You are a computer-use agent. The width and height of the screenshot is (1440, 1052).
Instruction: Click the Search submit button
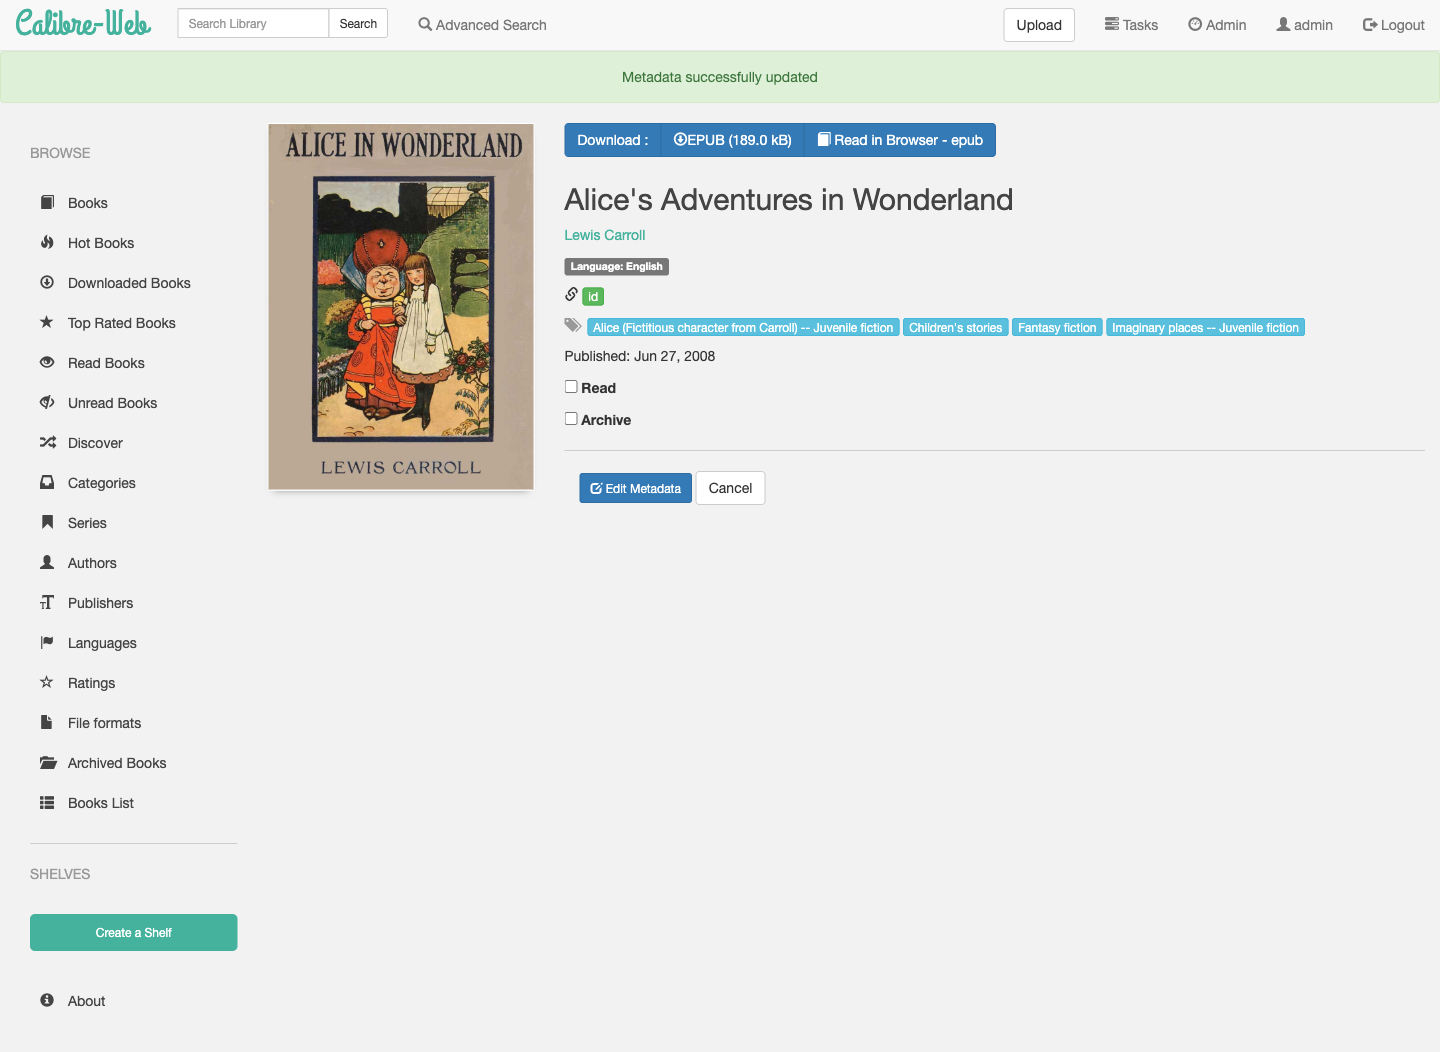[358, 24]
